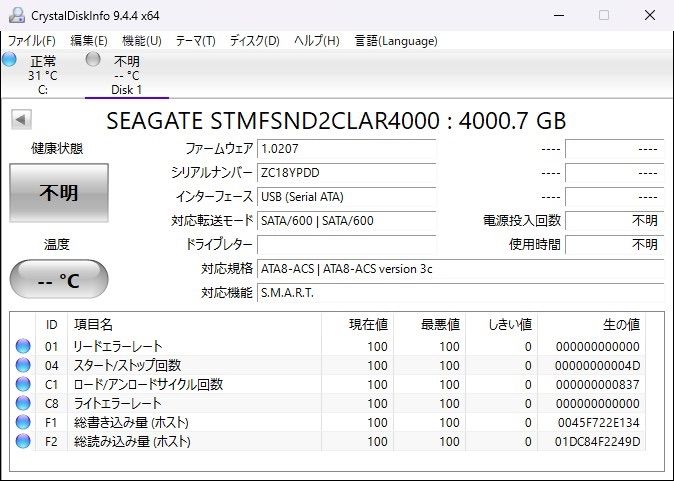Select the Disk 1 drive tab
674x481 pixels.
tap(126, 75)
